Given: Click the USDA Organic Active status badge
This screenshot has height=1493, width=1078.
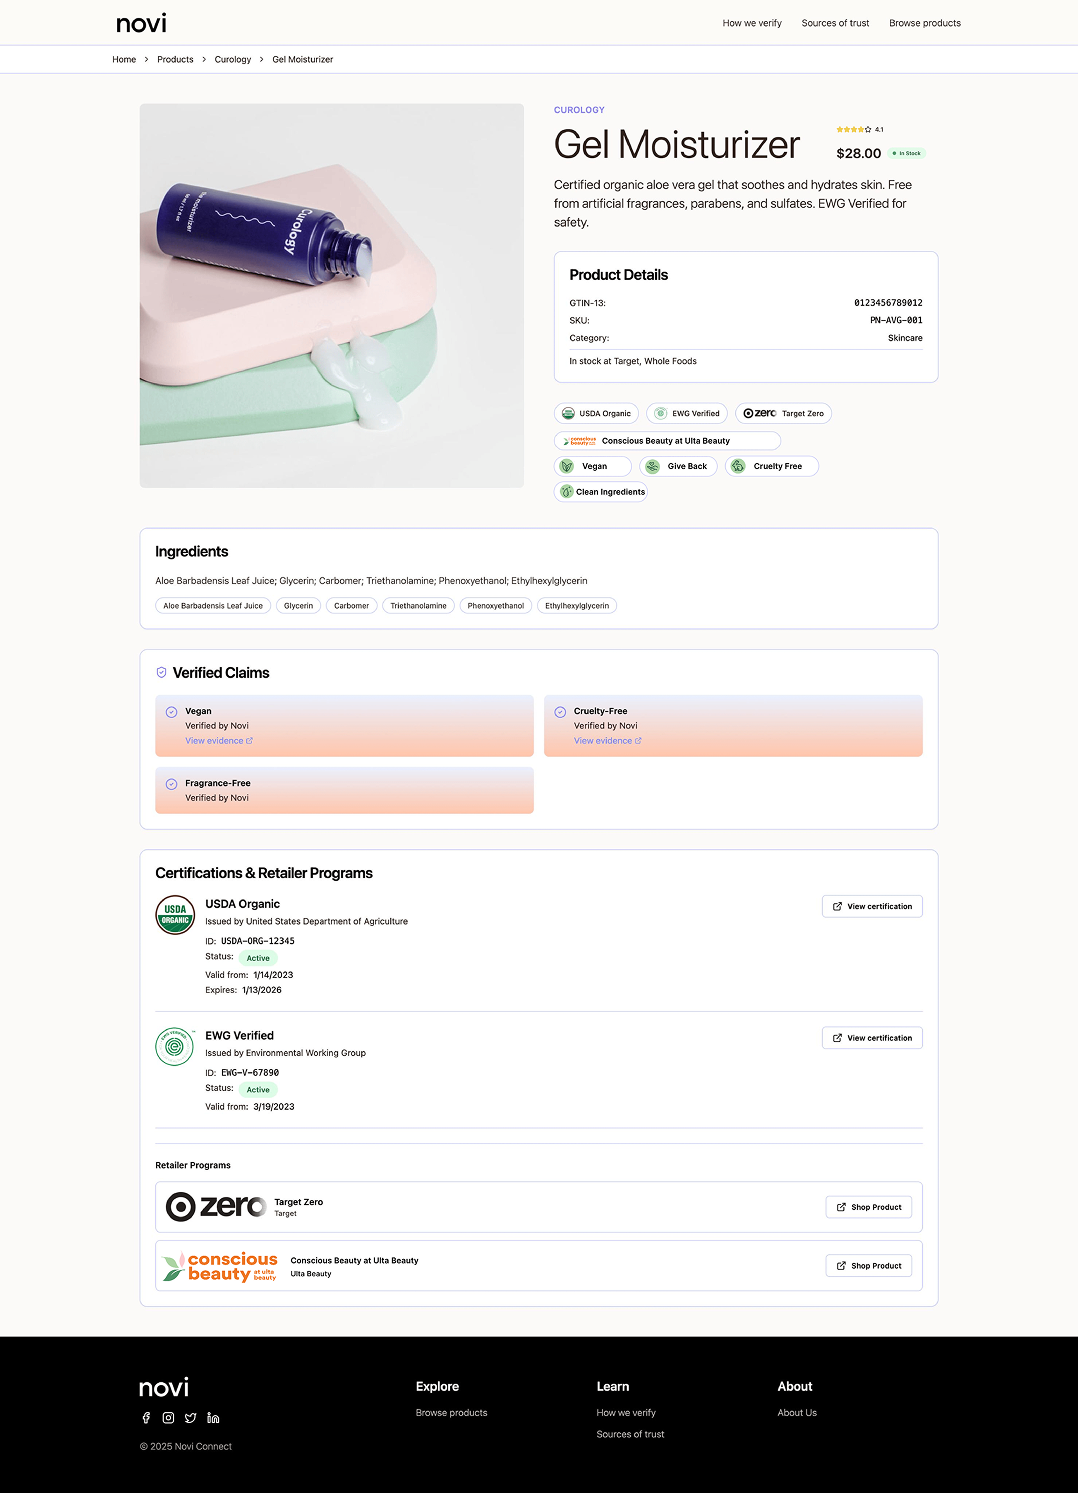Looking at the screenshot, I should pos(258,958).
